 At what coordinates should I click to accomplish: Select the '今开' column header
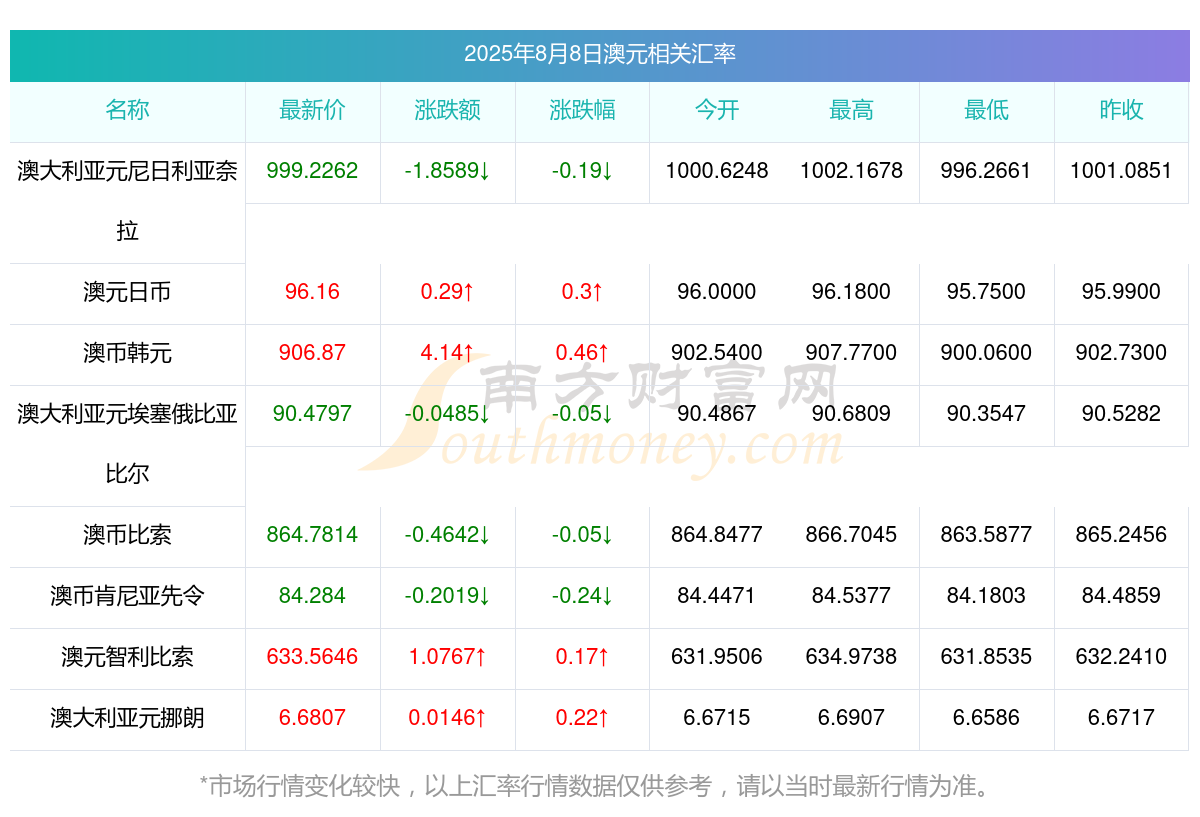point(717,110)
